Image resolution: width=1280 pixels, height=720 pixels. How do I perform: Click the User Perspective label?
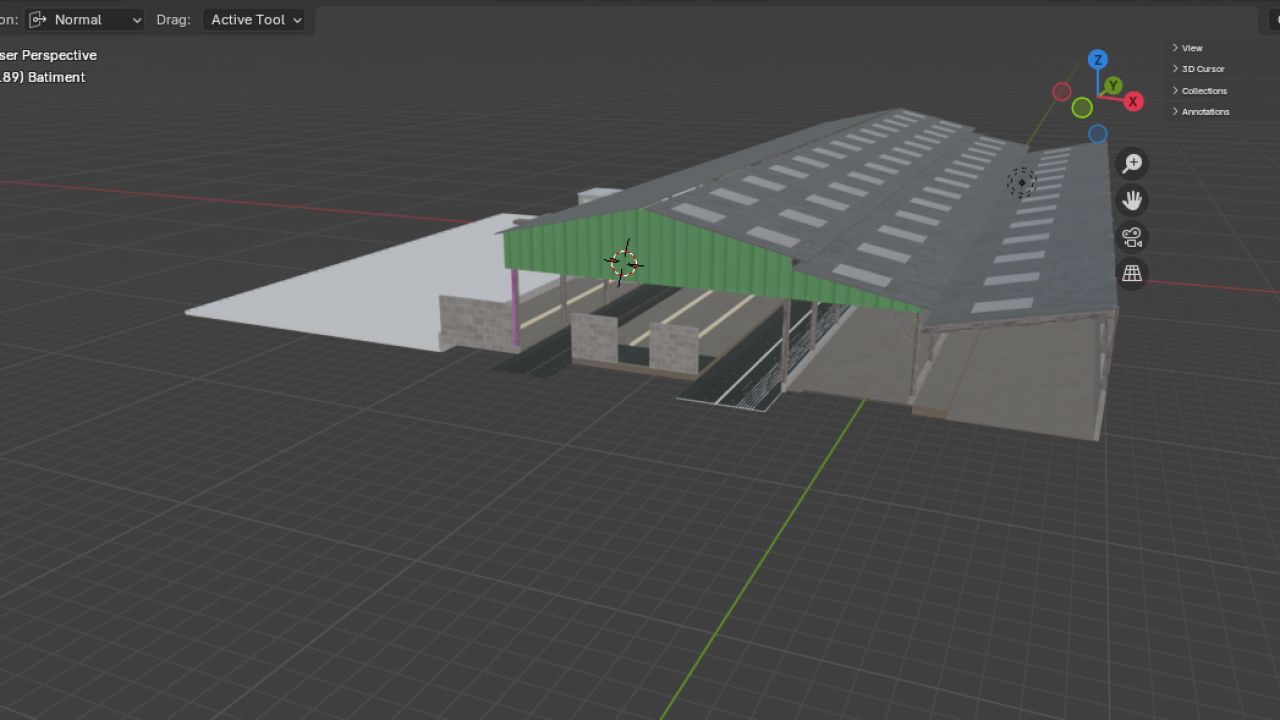pos(48,55)
